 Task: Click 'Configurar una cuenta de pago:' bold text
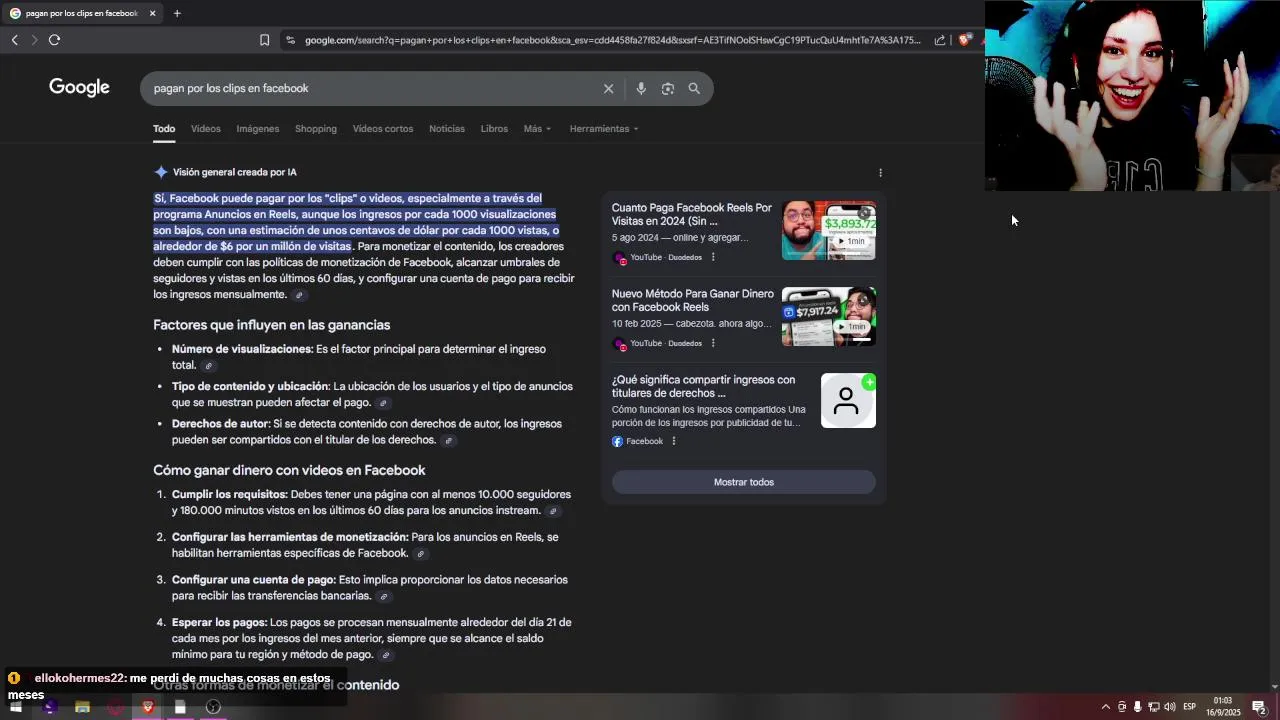tap(254, 580)
